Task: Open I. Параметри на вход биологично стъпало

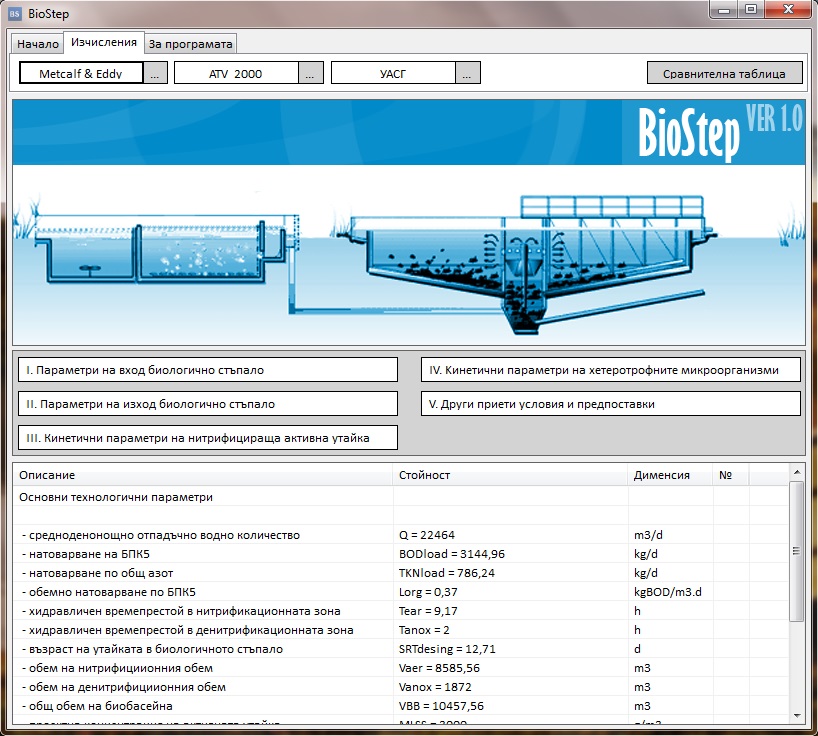Action: pyautogui.click(x=207, y=369)
